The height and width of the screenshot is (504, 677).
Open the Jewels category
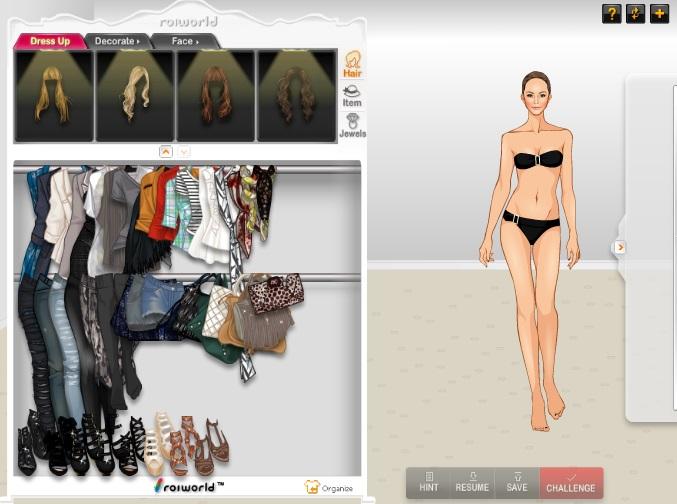352,125
